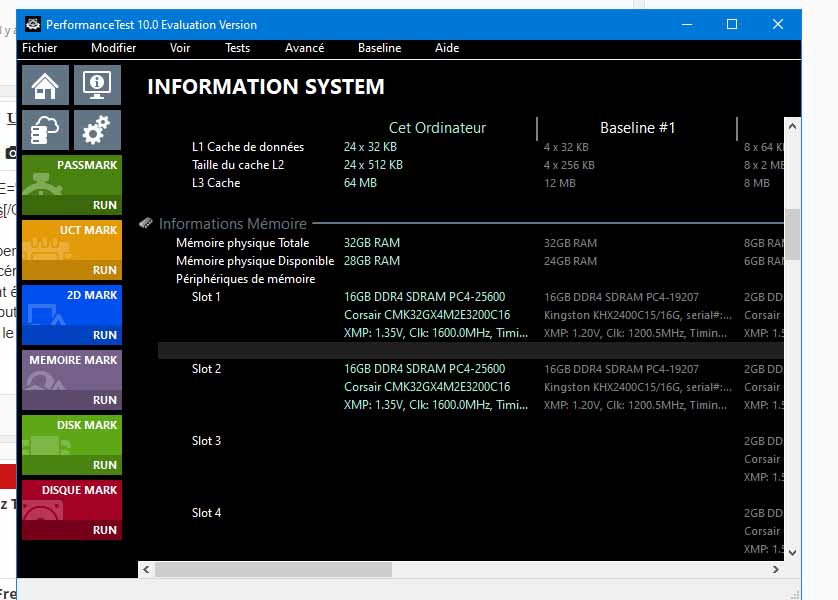Start the MEMOIRE MARK benchmark

(71, 380)
